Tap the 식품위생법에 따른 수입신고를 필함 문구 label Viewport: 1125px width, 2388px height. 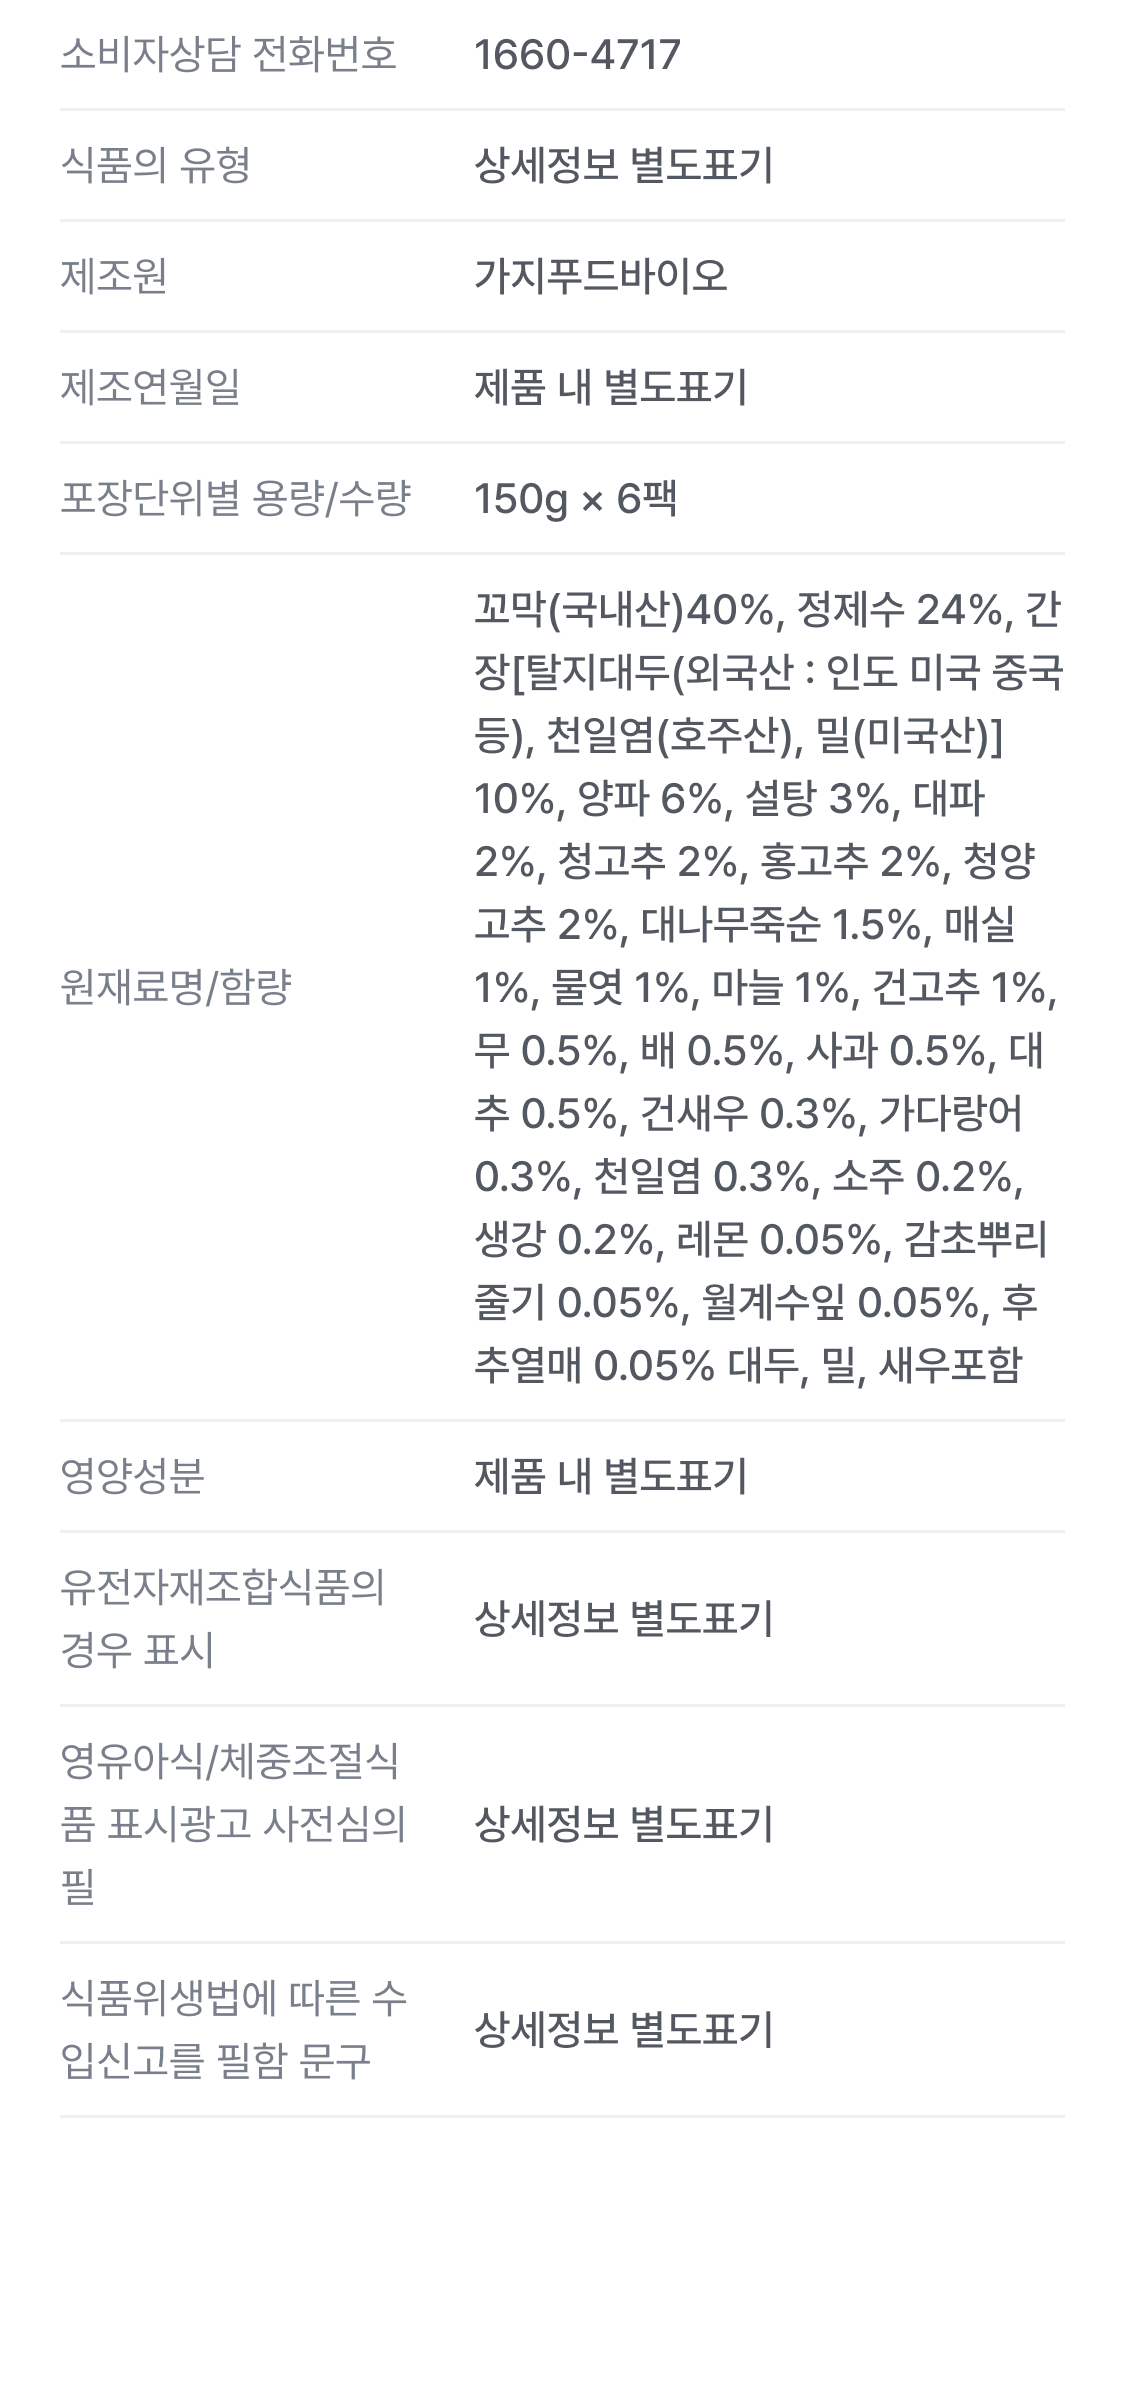tap(234, 2029)
